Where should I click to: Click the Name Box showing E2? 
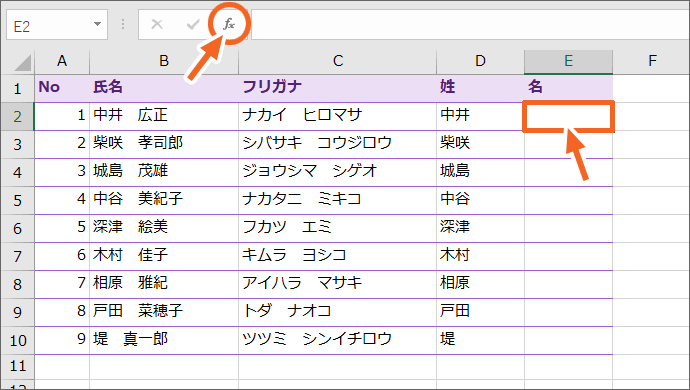tap(57, 26)
